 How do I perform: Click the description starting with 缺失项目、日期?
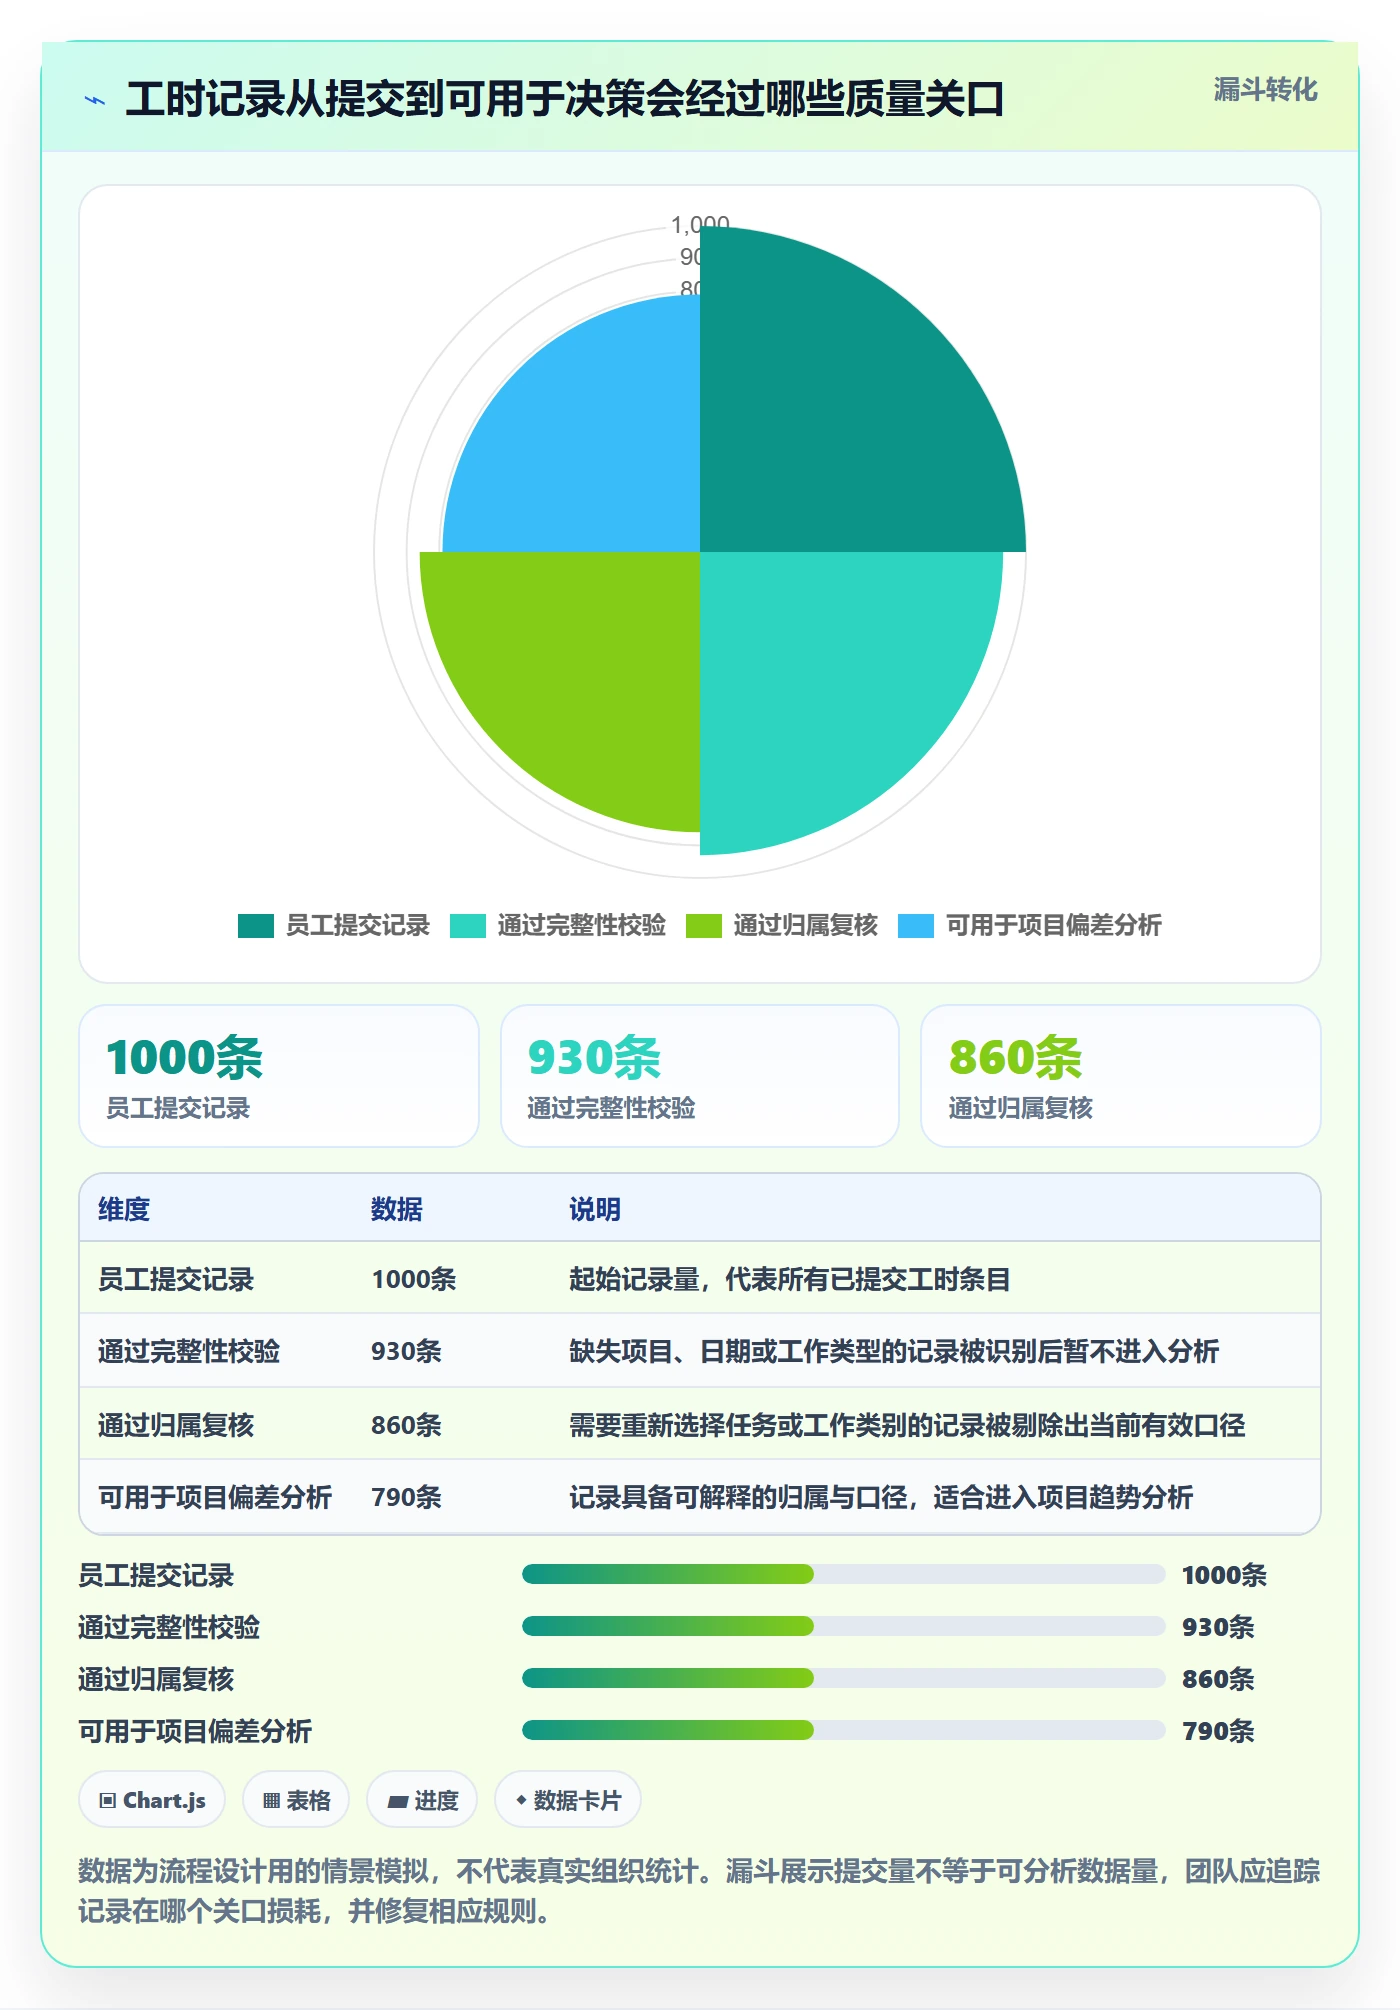pos(894,1352)
